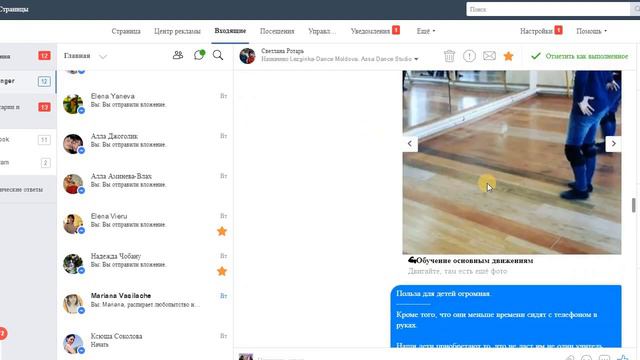Click the chat scrollbar thumb on the right

pos(633,205)
